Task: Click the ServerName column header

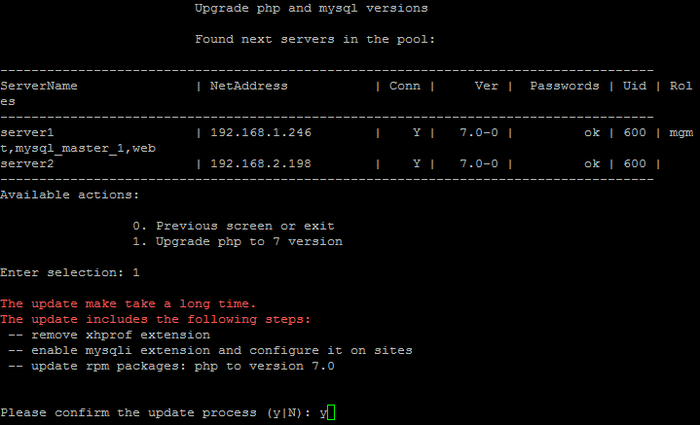Action: [x=39, y=86]
